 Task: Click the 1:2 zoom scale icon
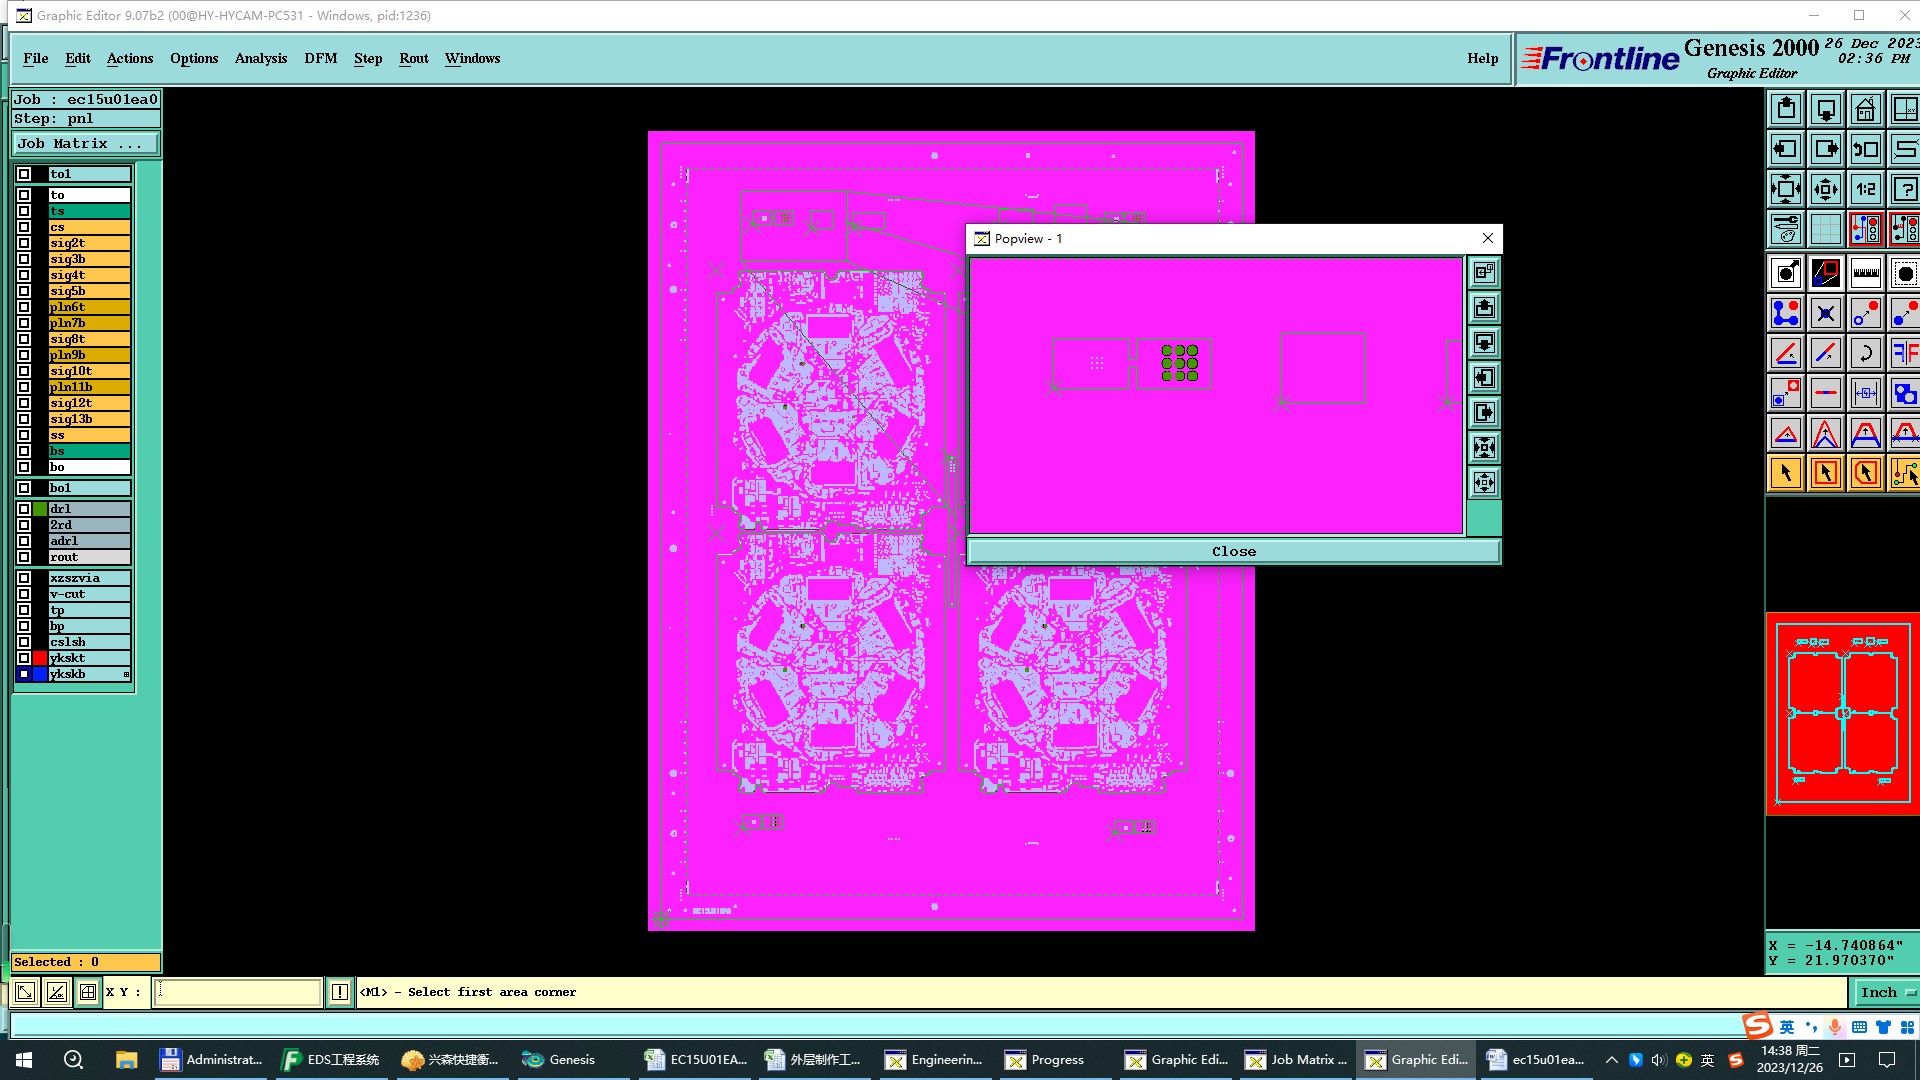point(1865,189)
